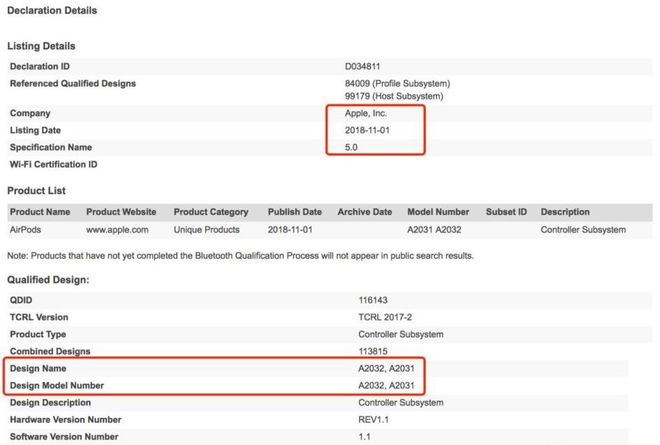660x445 pixels.
Task: Click the 99179 (Host Subsystem) entry
Action: coord(394,96)
